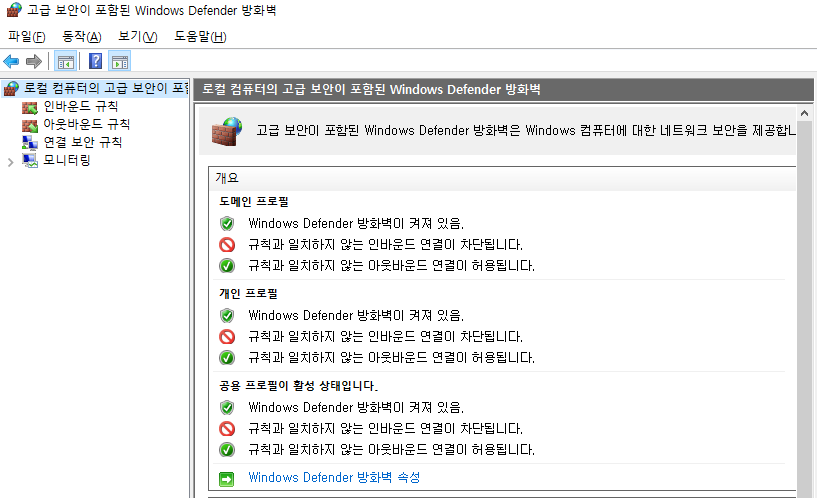
Task: Click the 연결 보안 규칙 tree icon
Action: click(x=30, y=143)
